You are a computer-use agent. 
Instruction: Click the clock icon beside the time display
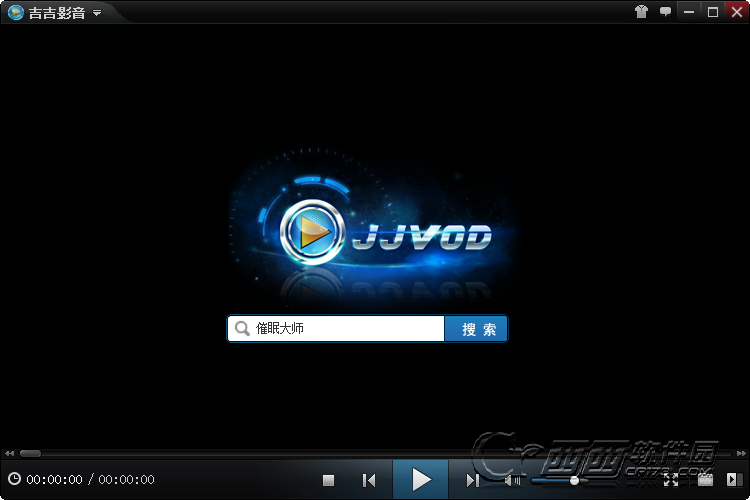(14, 478)
